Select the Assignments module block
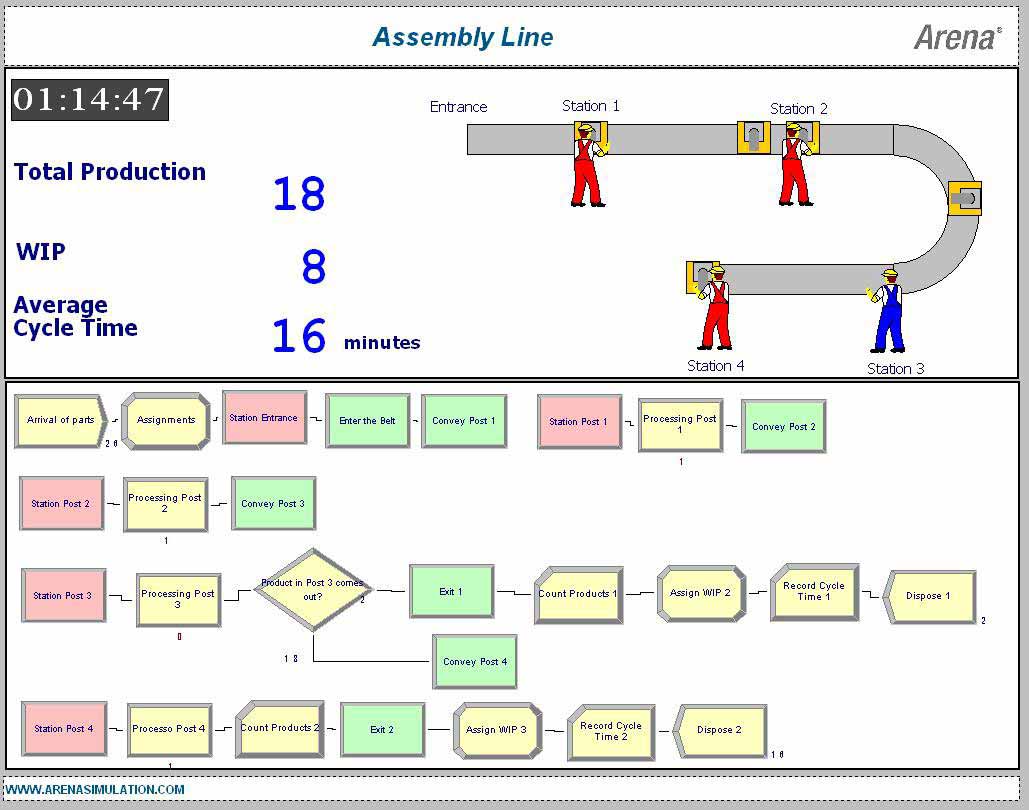 (166, 420)
